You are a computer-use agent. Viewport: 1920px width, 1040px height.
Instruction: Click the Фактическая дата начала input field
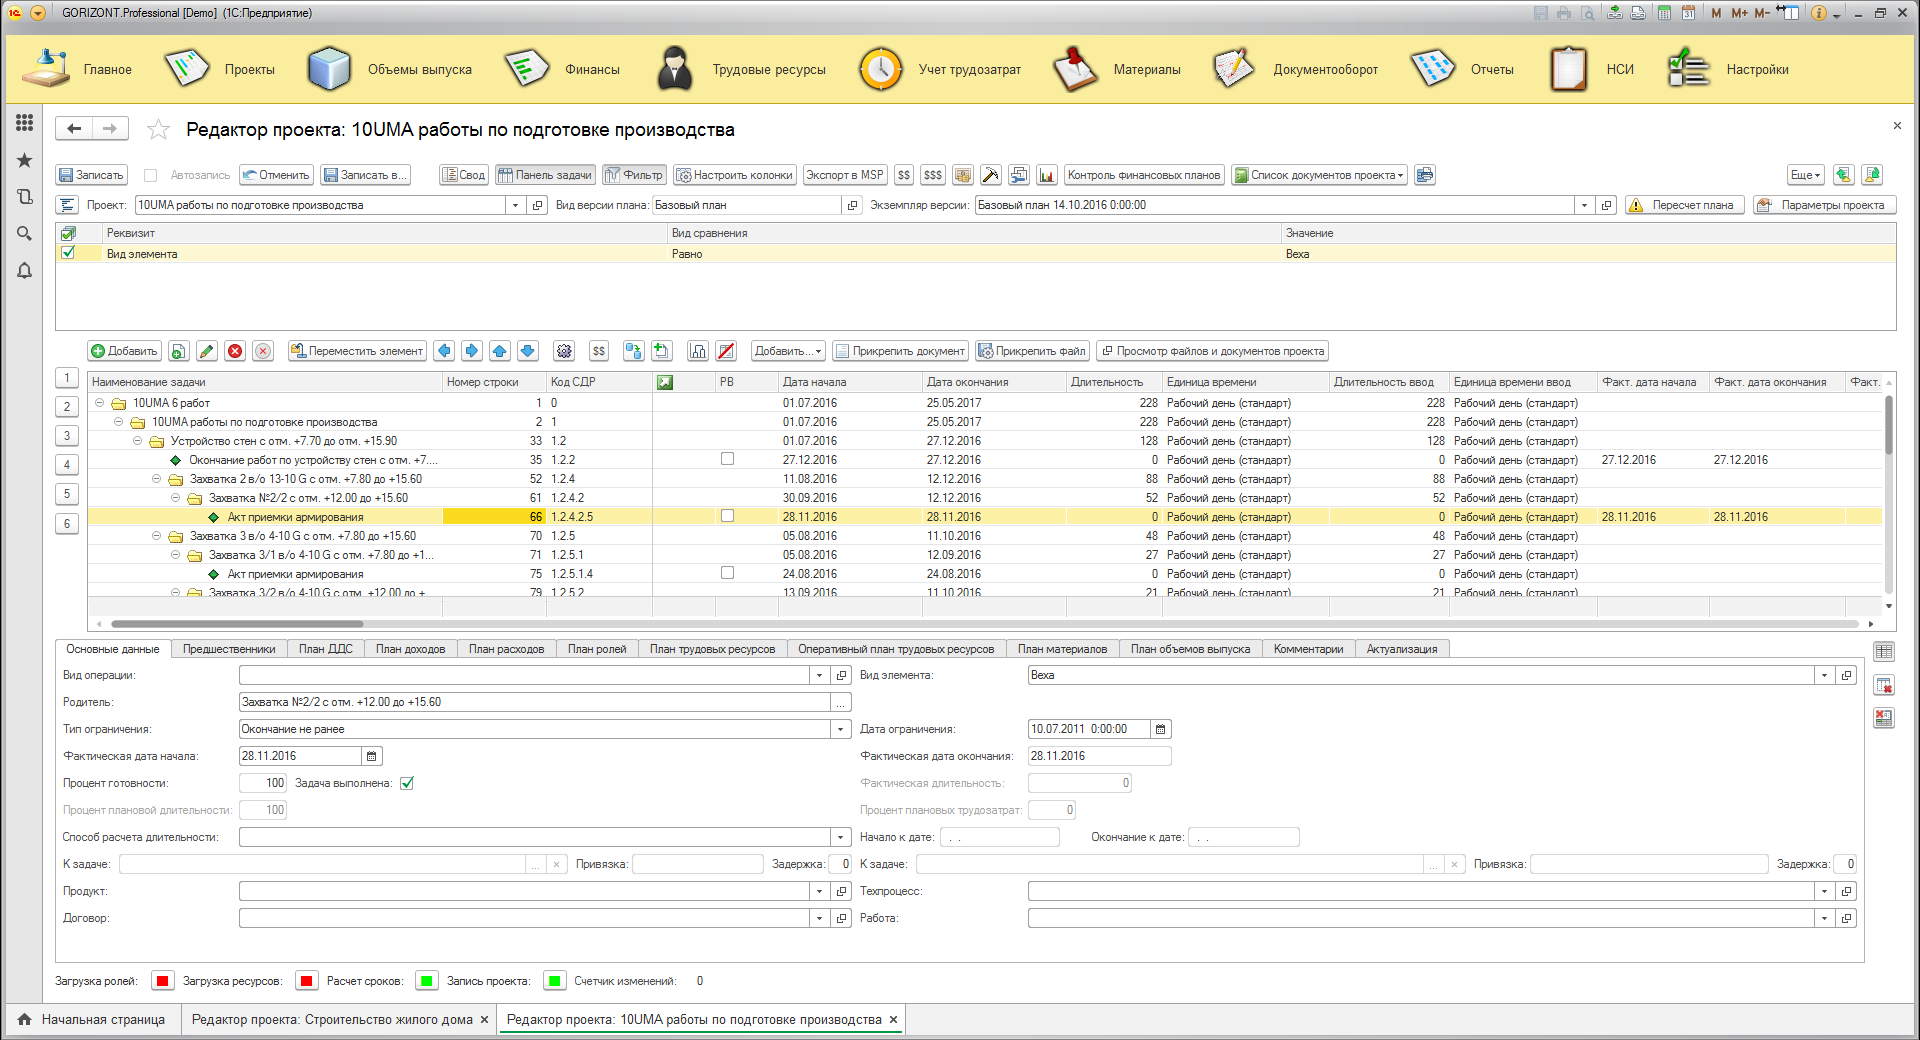pos(300,756)
